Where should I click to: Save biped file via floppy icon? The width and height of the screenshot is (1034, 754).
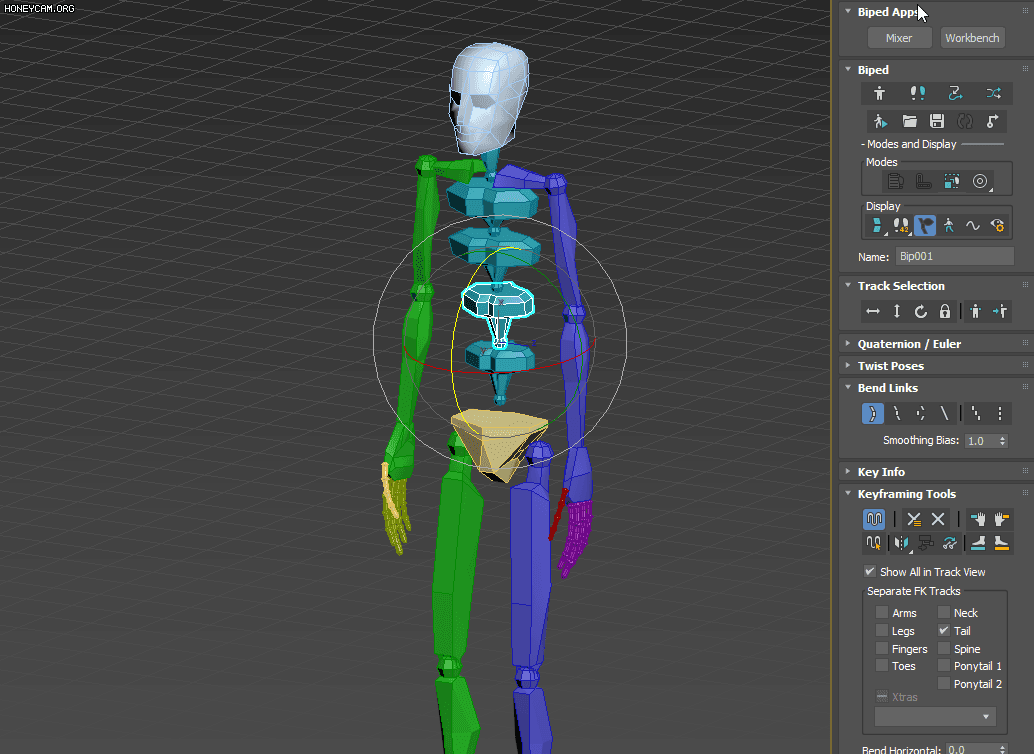click(937, 121)
